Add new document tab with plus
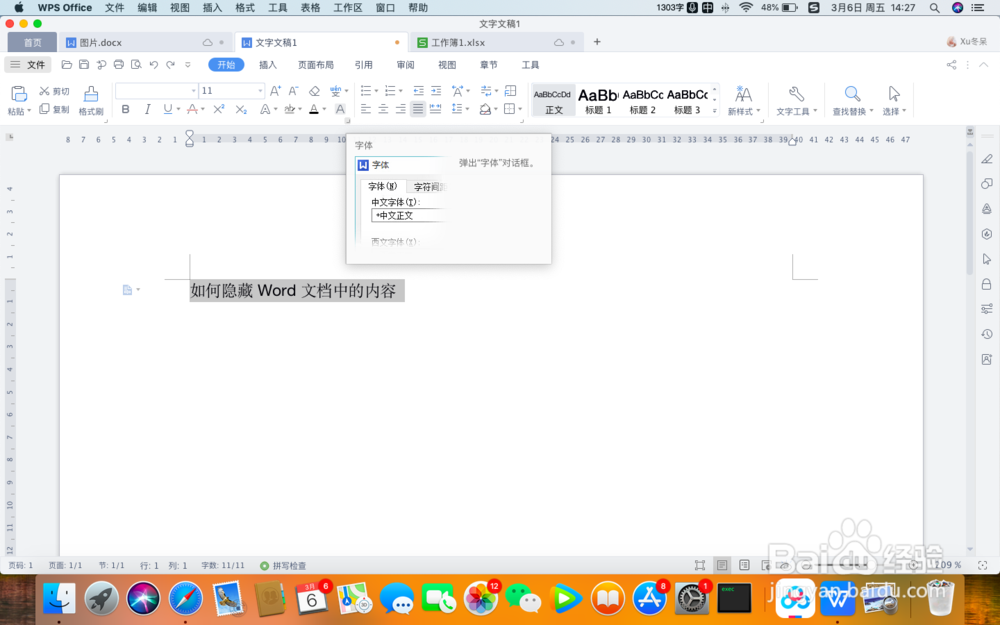Image resolution: width=1000 pixels, height=625 pixels. click(597, 41)
